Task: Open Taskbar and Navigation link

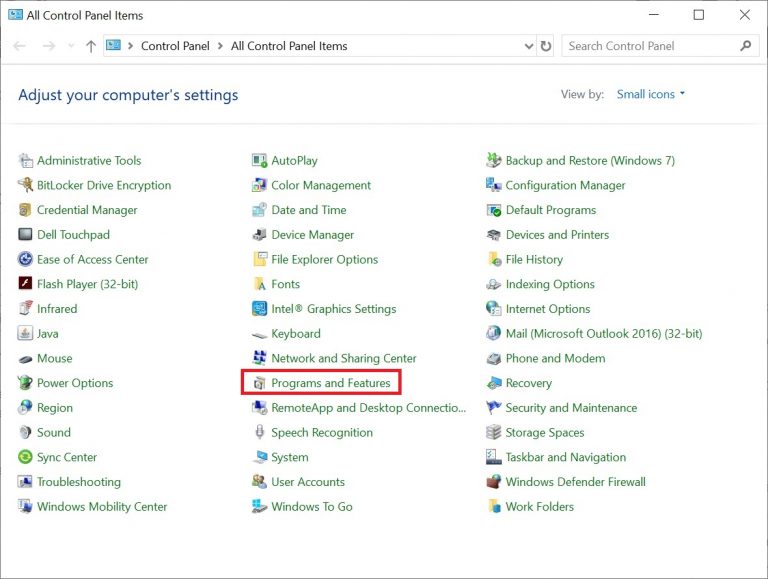Action: (x=566, y=457)
